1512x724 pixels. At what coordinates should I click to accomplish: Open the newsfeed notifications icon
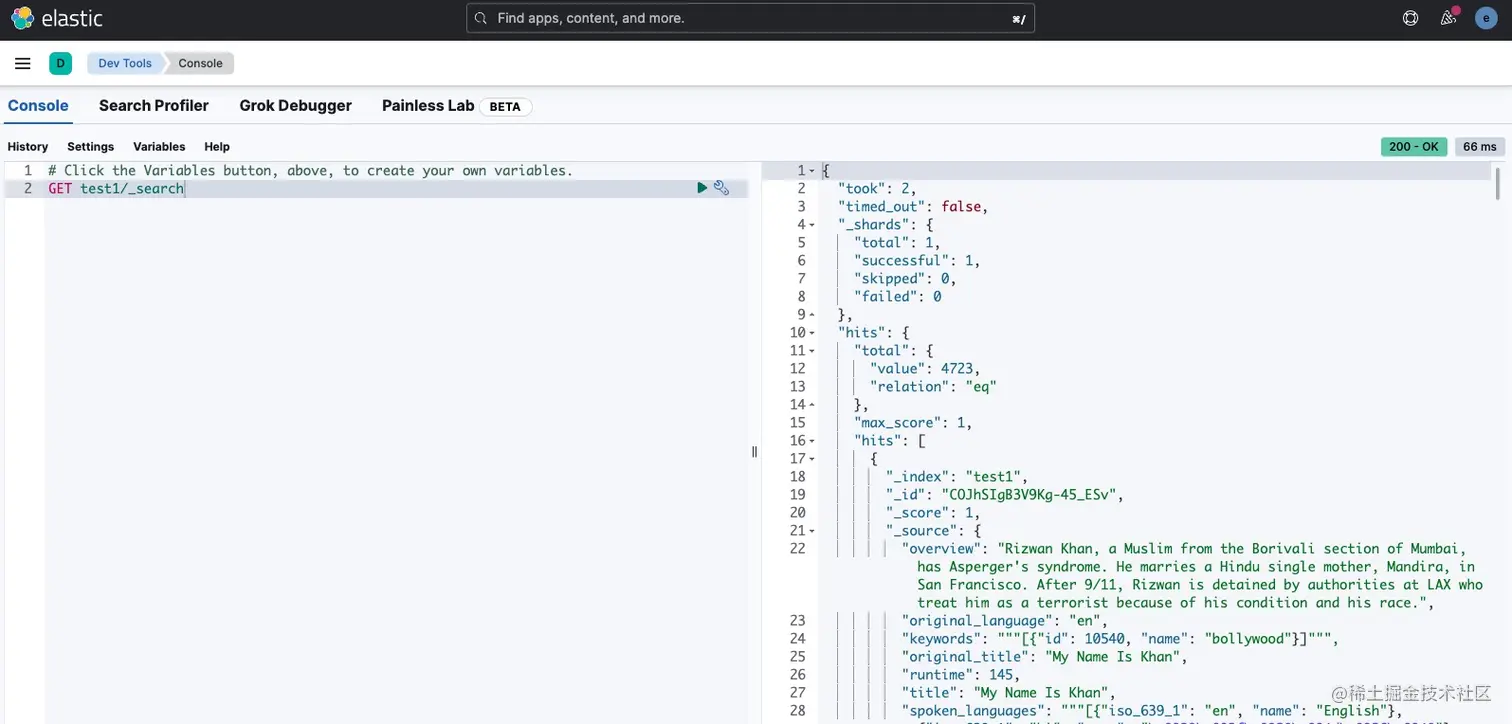pos(1448,18)
